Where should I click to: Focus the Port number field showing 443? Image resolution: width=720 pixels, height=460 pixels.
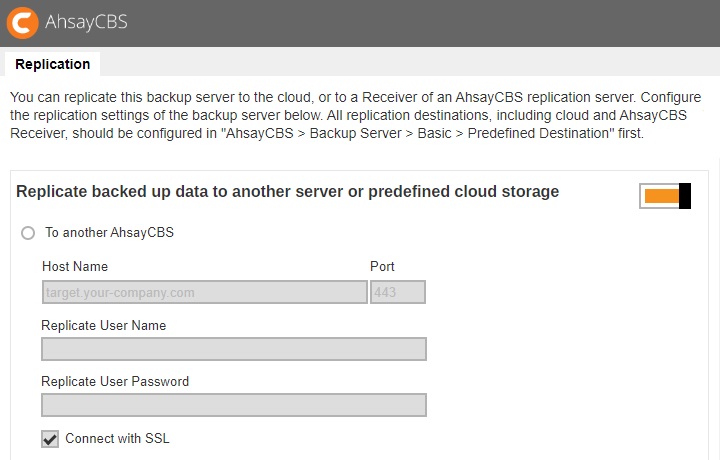tap(398, 292)
